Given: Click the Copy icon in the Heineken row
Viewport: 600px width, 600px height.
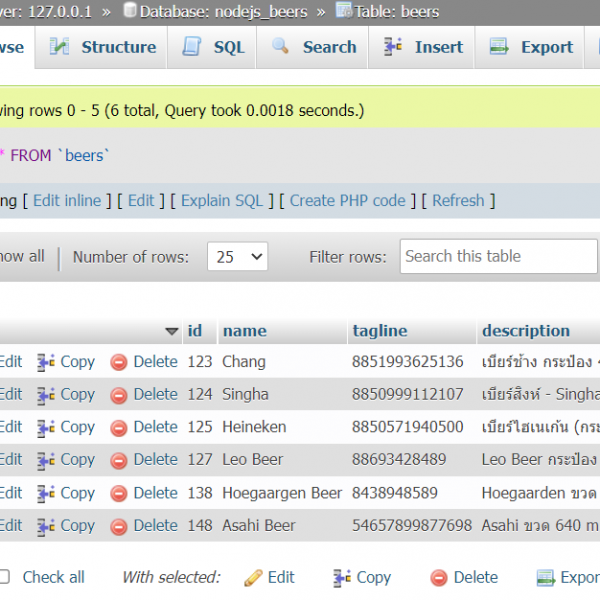Looking at the screenshot, I should click(x=46, y=428).
